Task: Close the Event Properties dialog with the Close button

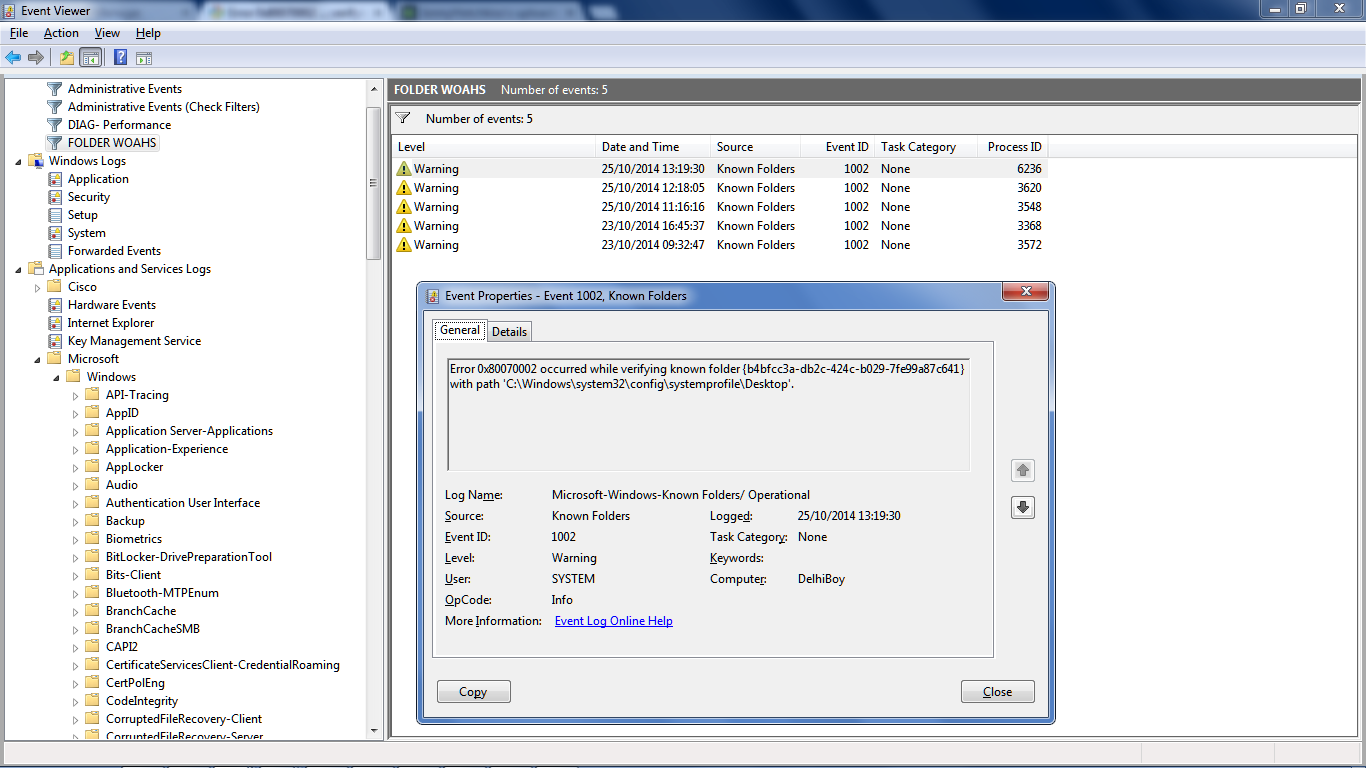Action: (x=997, y=692)
